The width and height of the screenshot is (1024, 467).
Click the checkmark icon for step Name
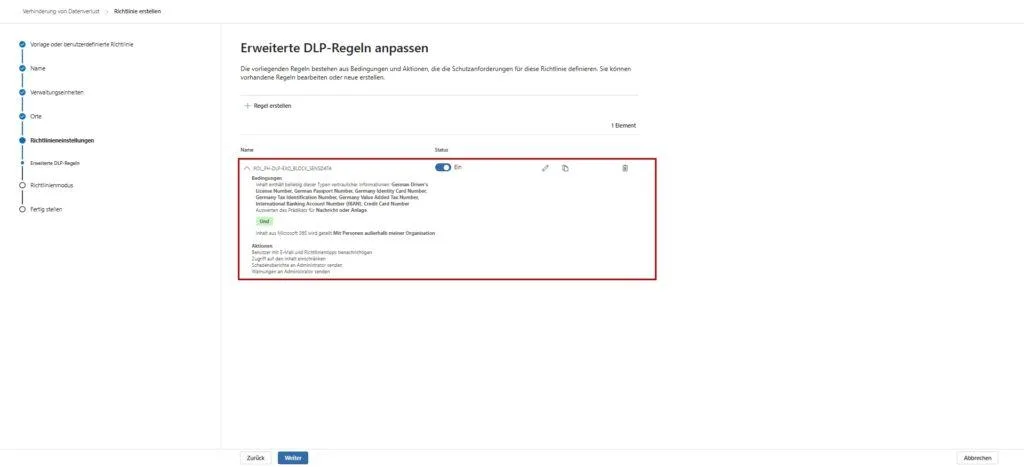[x=22, y=68]
